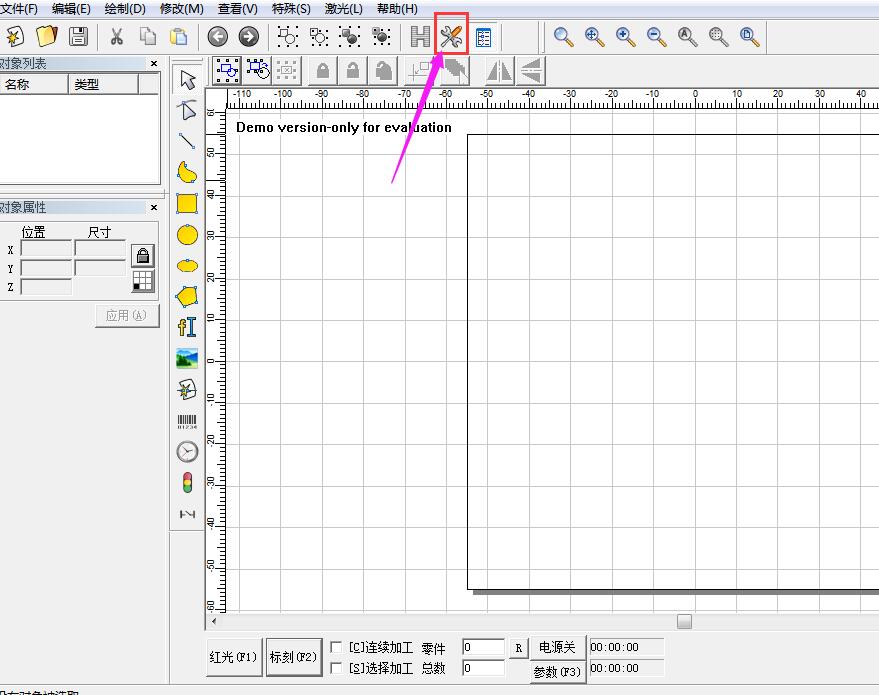Viewport: 879px width, 695px height.
Task: Open the 文件(F) menu
Action: (18, 9)
